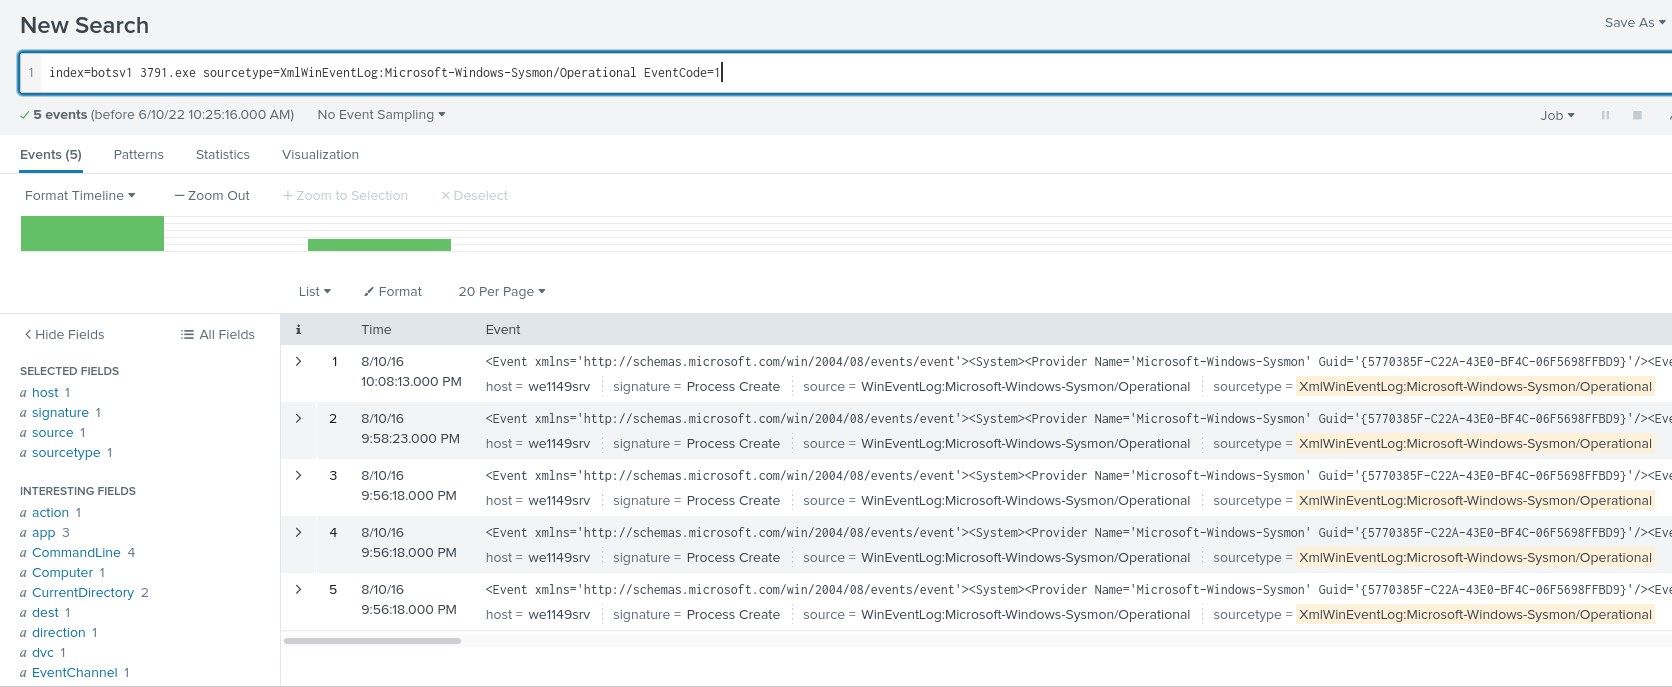
Task: Click Deselect on the timeline
Action: click(474, 195)
